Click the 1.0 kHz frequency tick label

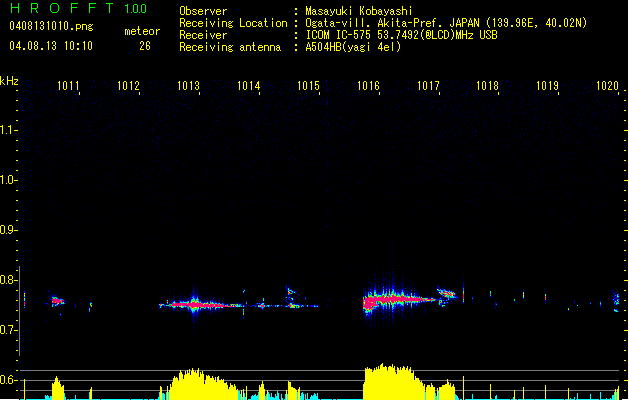click(8, 180)
